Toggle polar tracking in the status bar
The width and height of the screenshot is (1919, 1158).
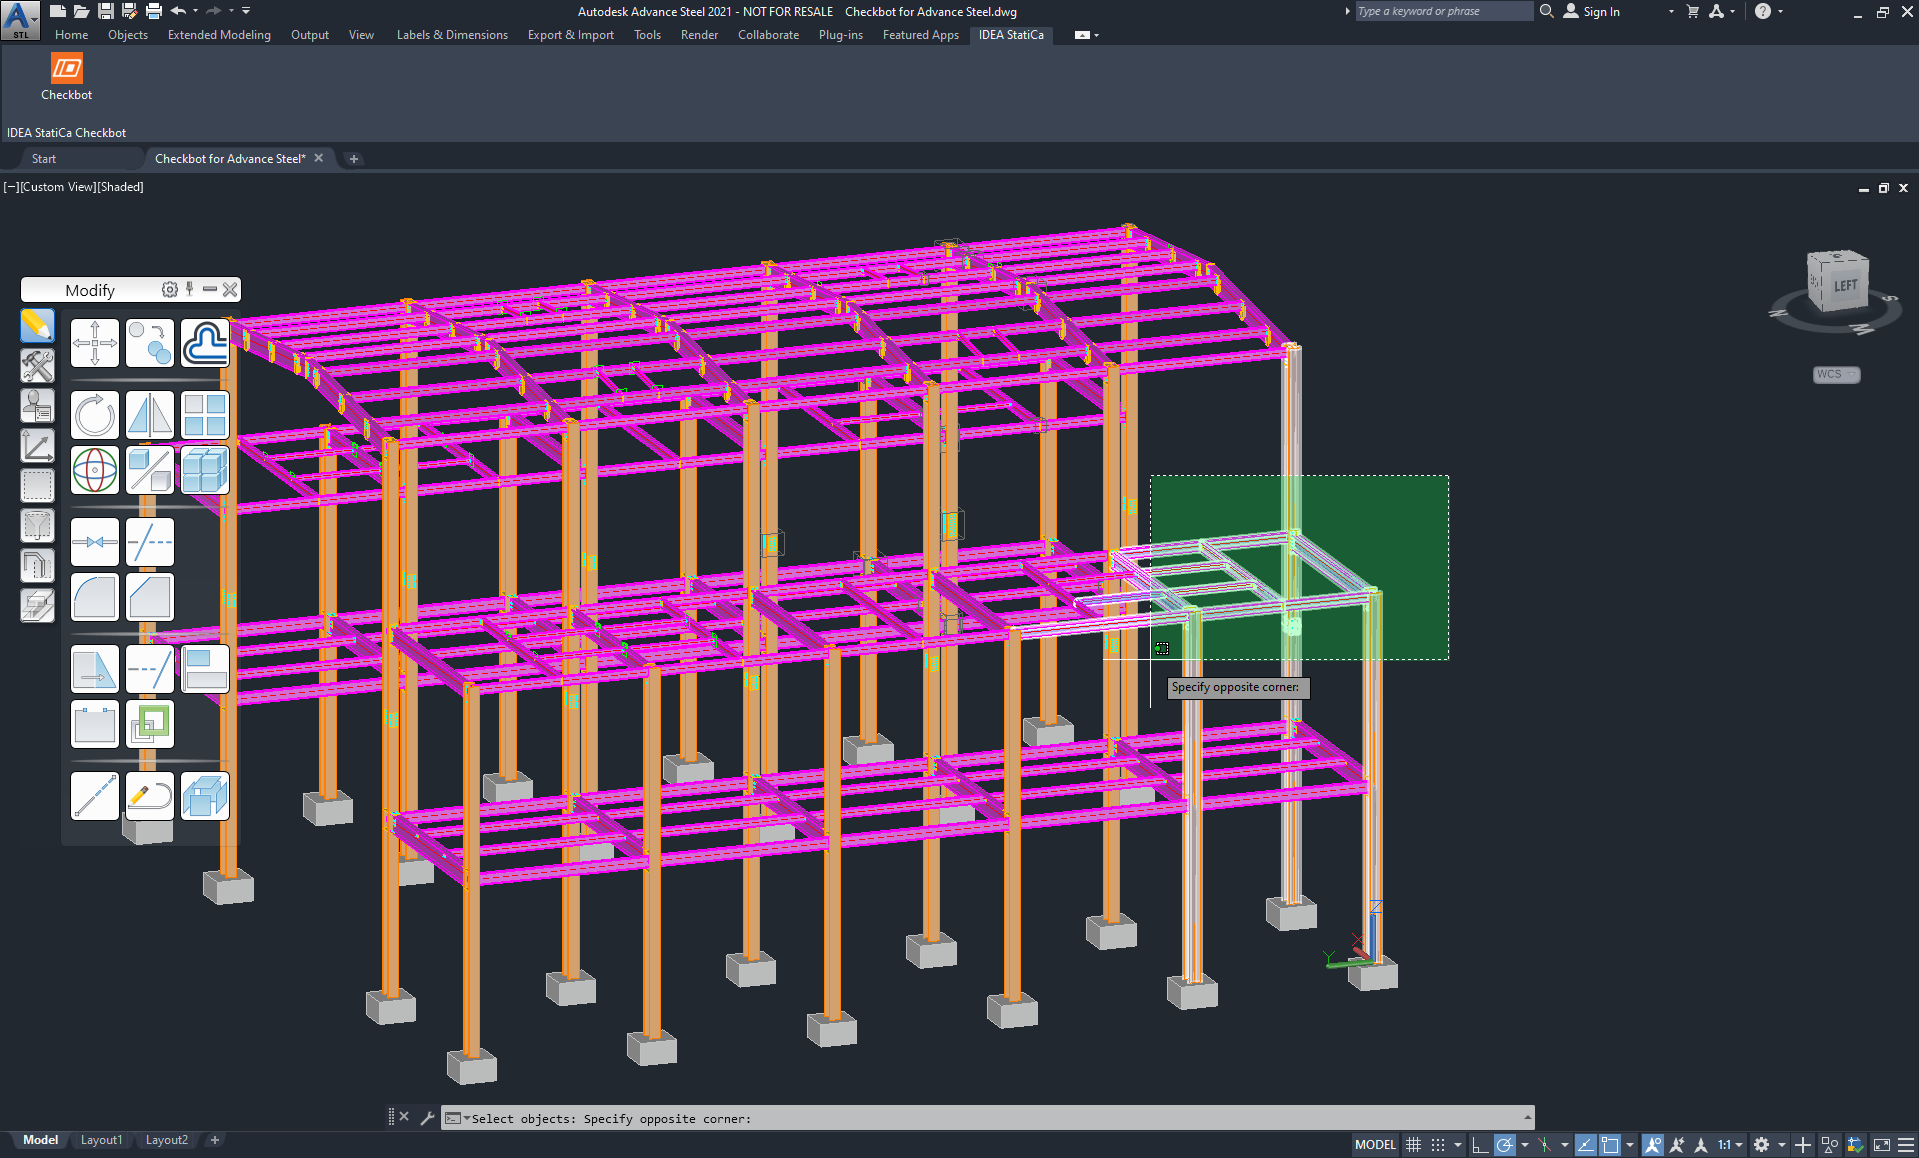tap(1505, 1145)
